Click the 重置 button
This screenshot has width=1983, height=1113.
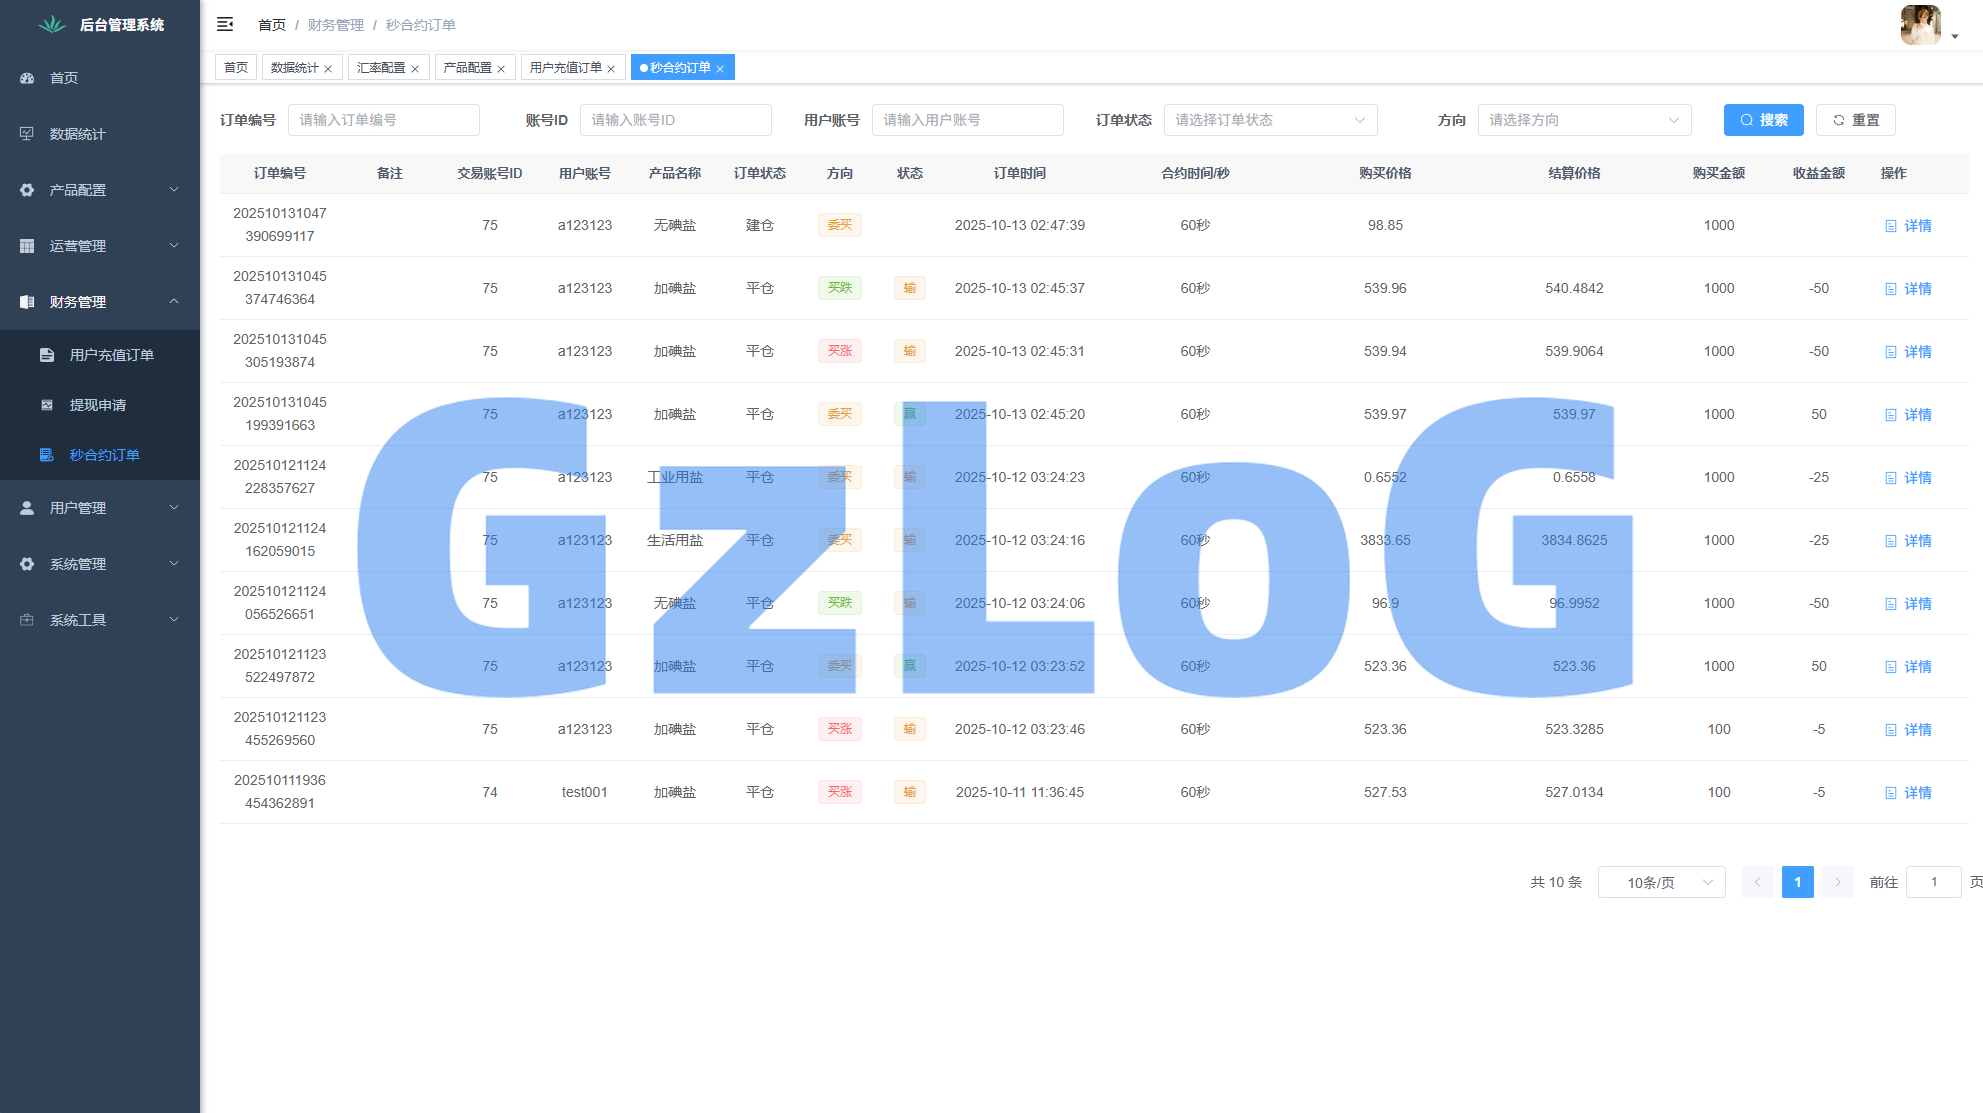tap(1855, 120)
